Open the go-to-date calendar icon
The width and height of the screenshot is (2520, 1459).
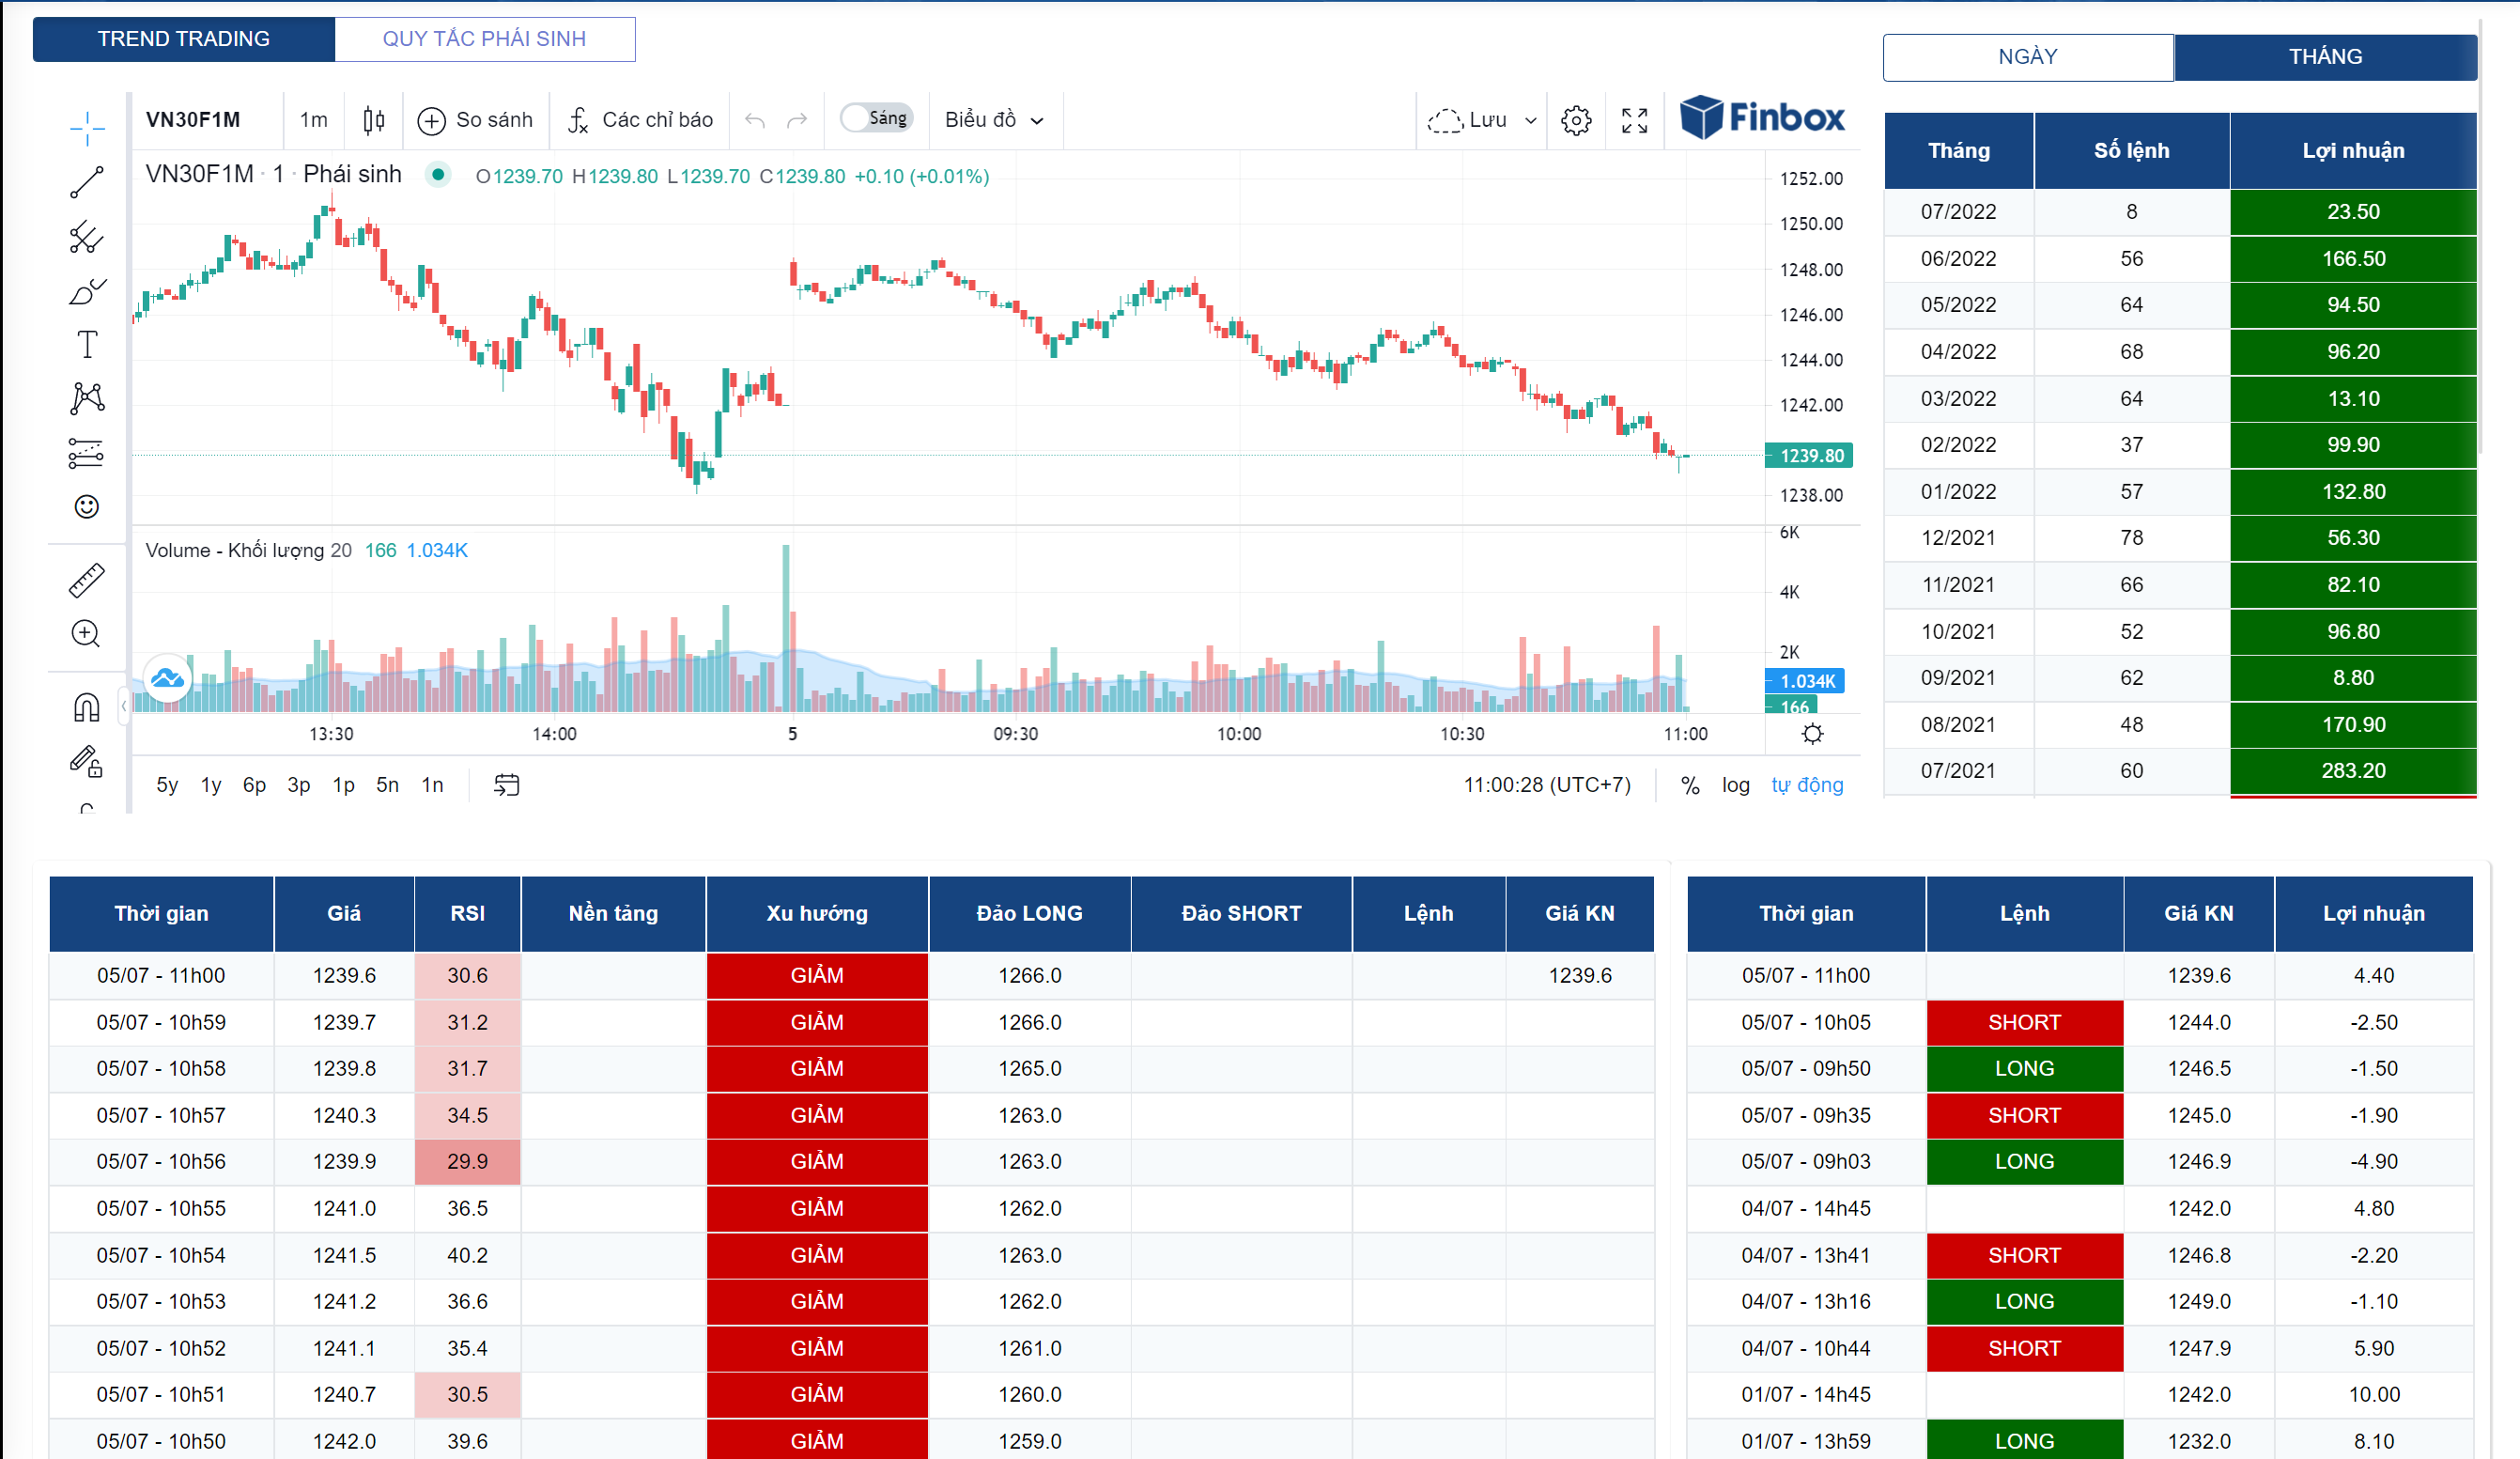507,785
